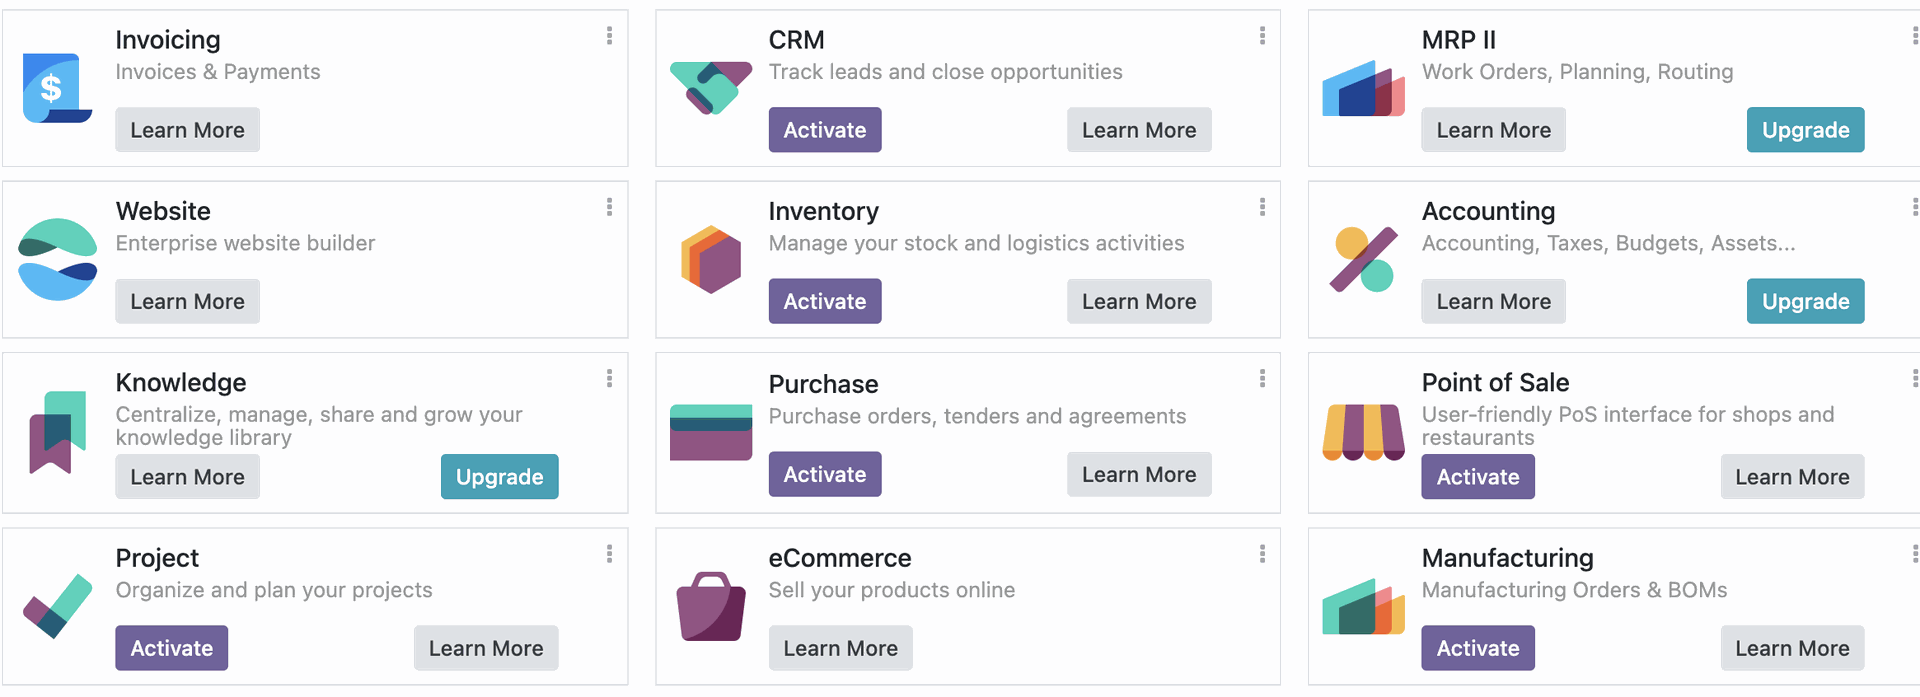Activate the CRM module
The image size is (1920, 697).
click(824, 130)
